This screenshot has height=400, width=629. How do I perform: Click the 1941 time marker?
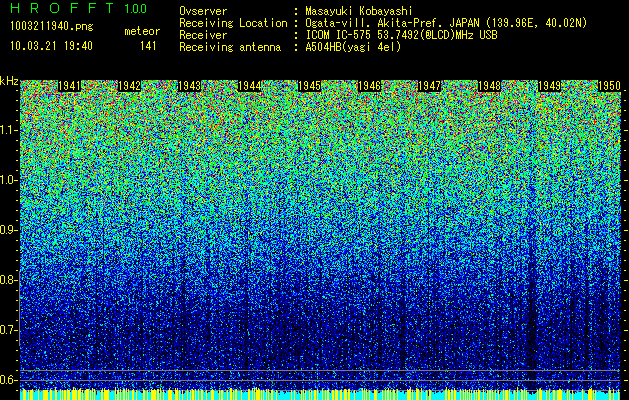pos(69,87)
